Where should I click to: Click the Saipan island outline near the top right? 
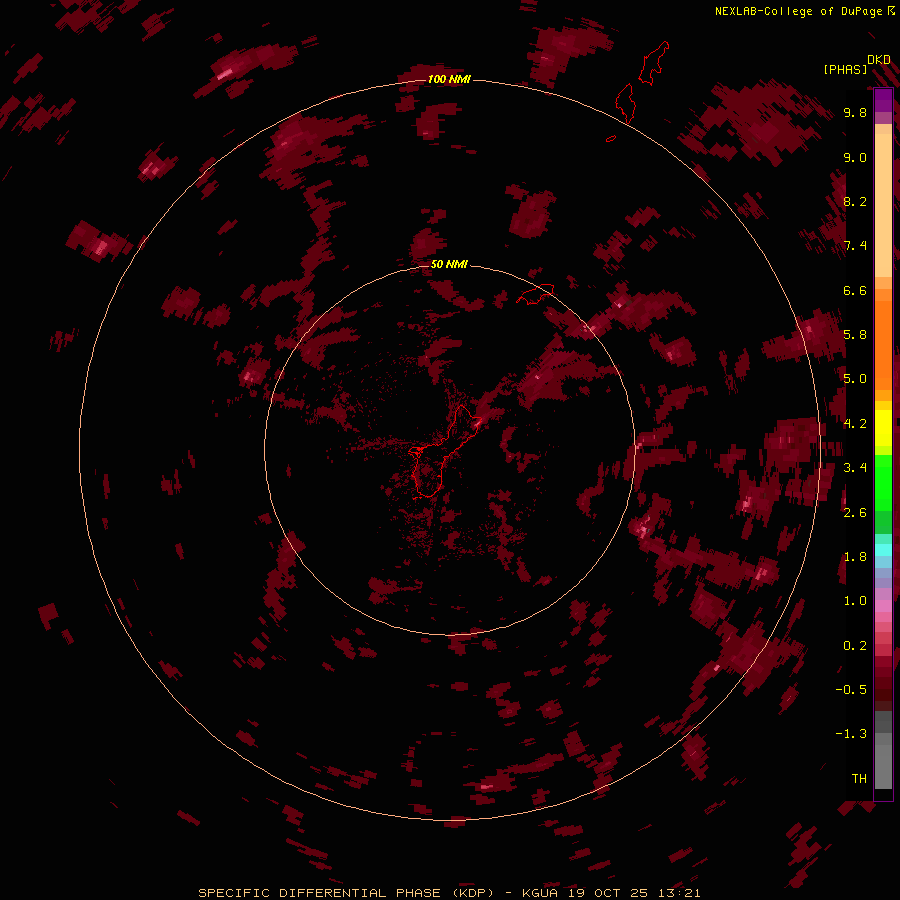point(654,63)
